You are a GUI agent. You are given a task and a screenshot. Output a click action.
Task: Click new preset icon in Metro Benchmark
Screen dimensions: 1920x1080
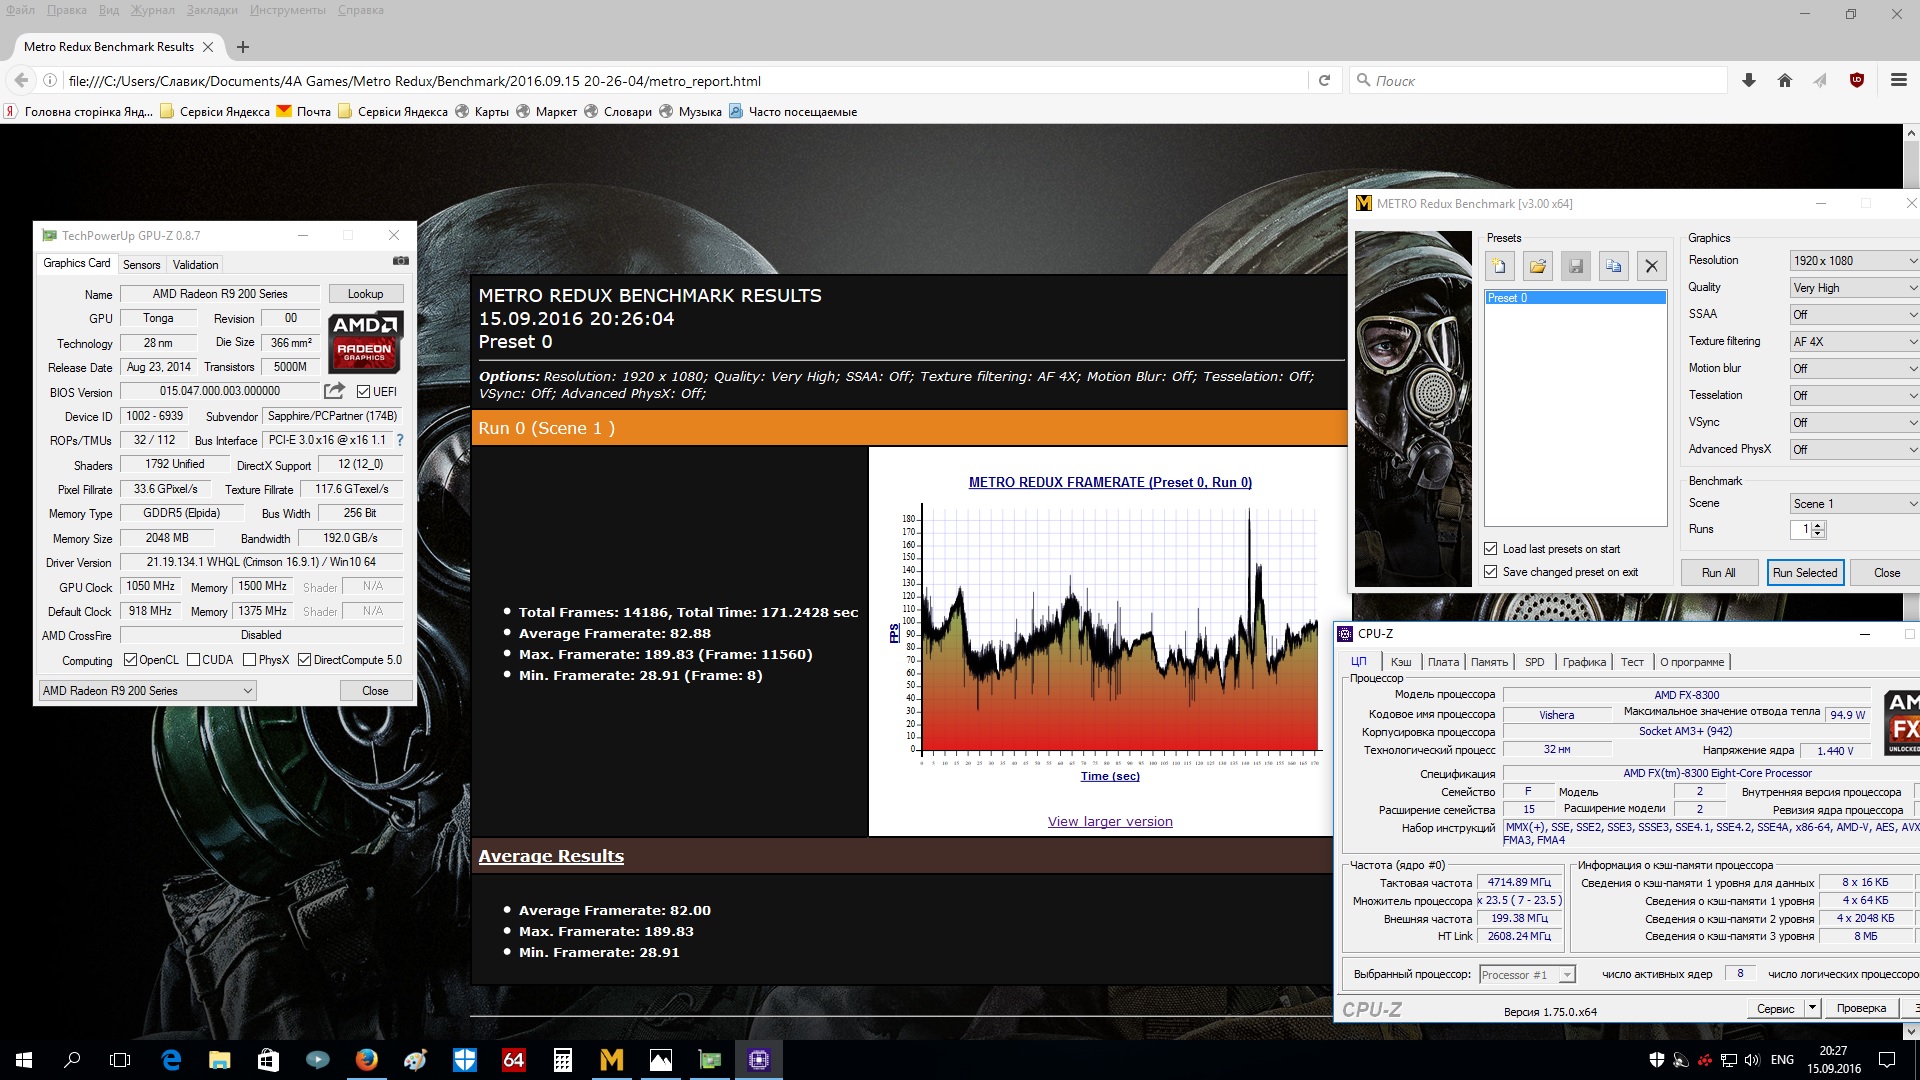1499,266
